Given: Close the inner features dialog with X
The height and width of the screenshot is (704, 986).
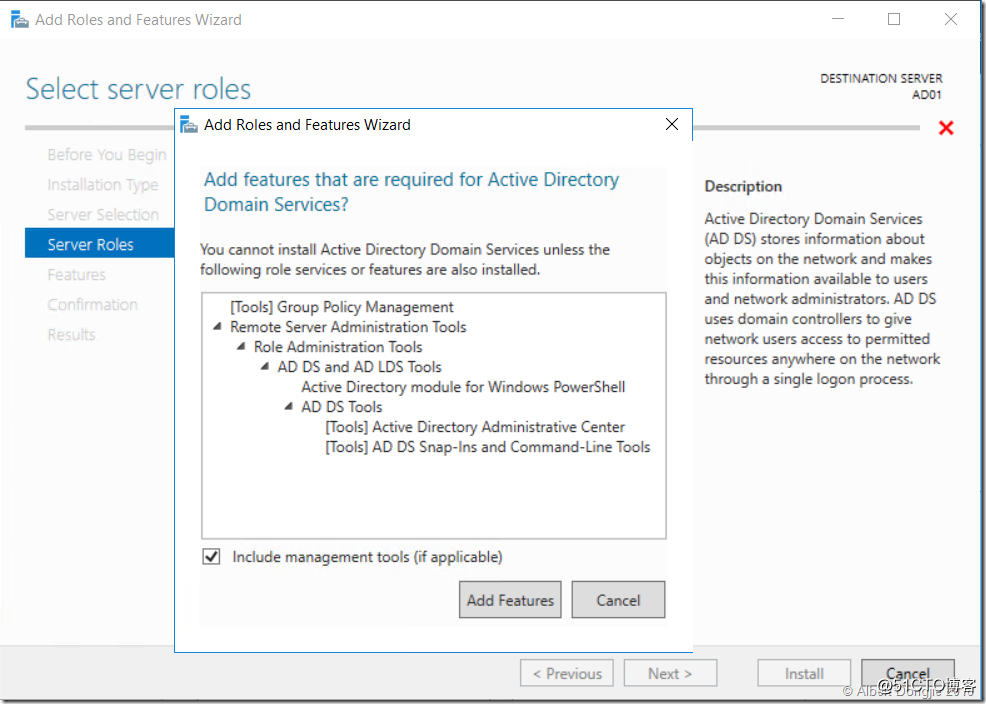Looking at the screenshot, I should click(672, 124).
